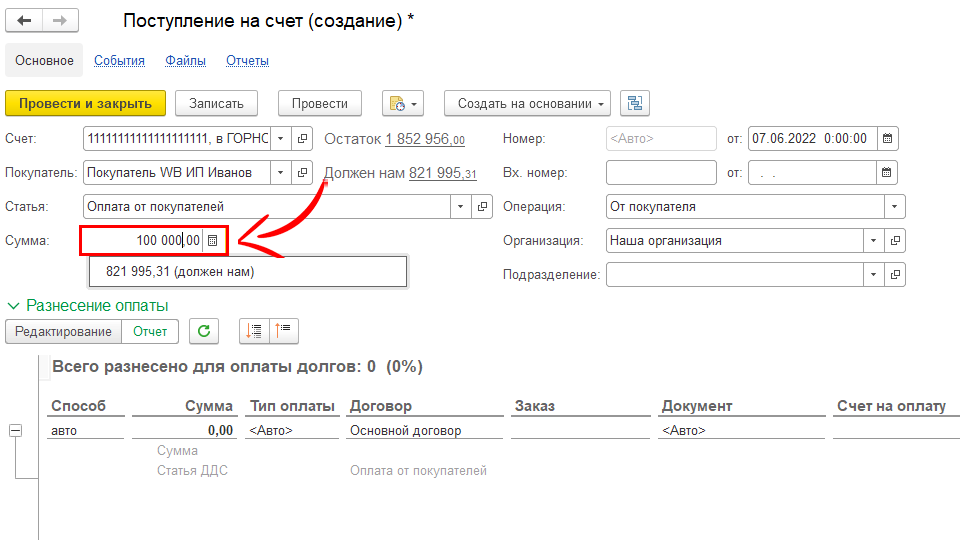Open the Файлы tab

[x=185, y=61]
